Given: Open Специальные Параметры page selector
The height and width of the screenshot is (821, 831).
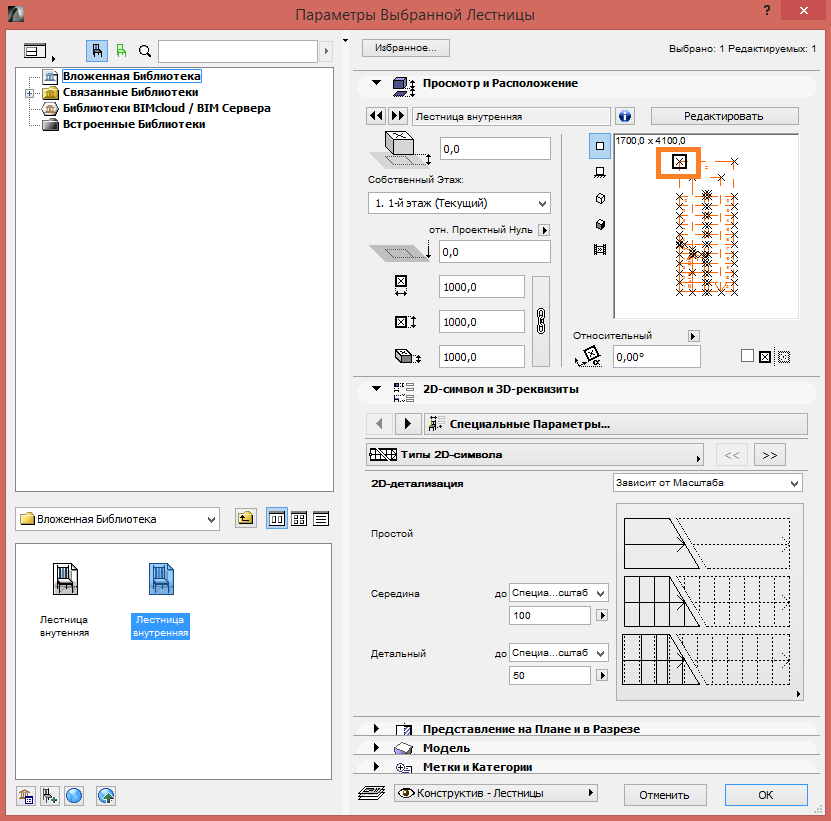Looking at the screenshot, I should pos(616,424).
